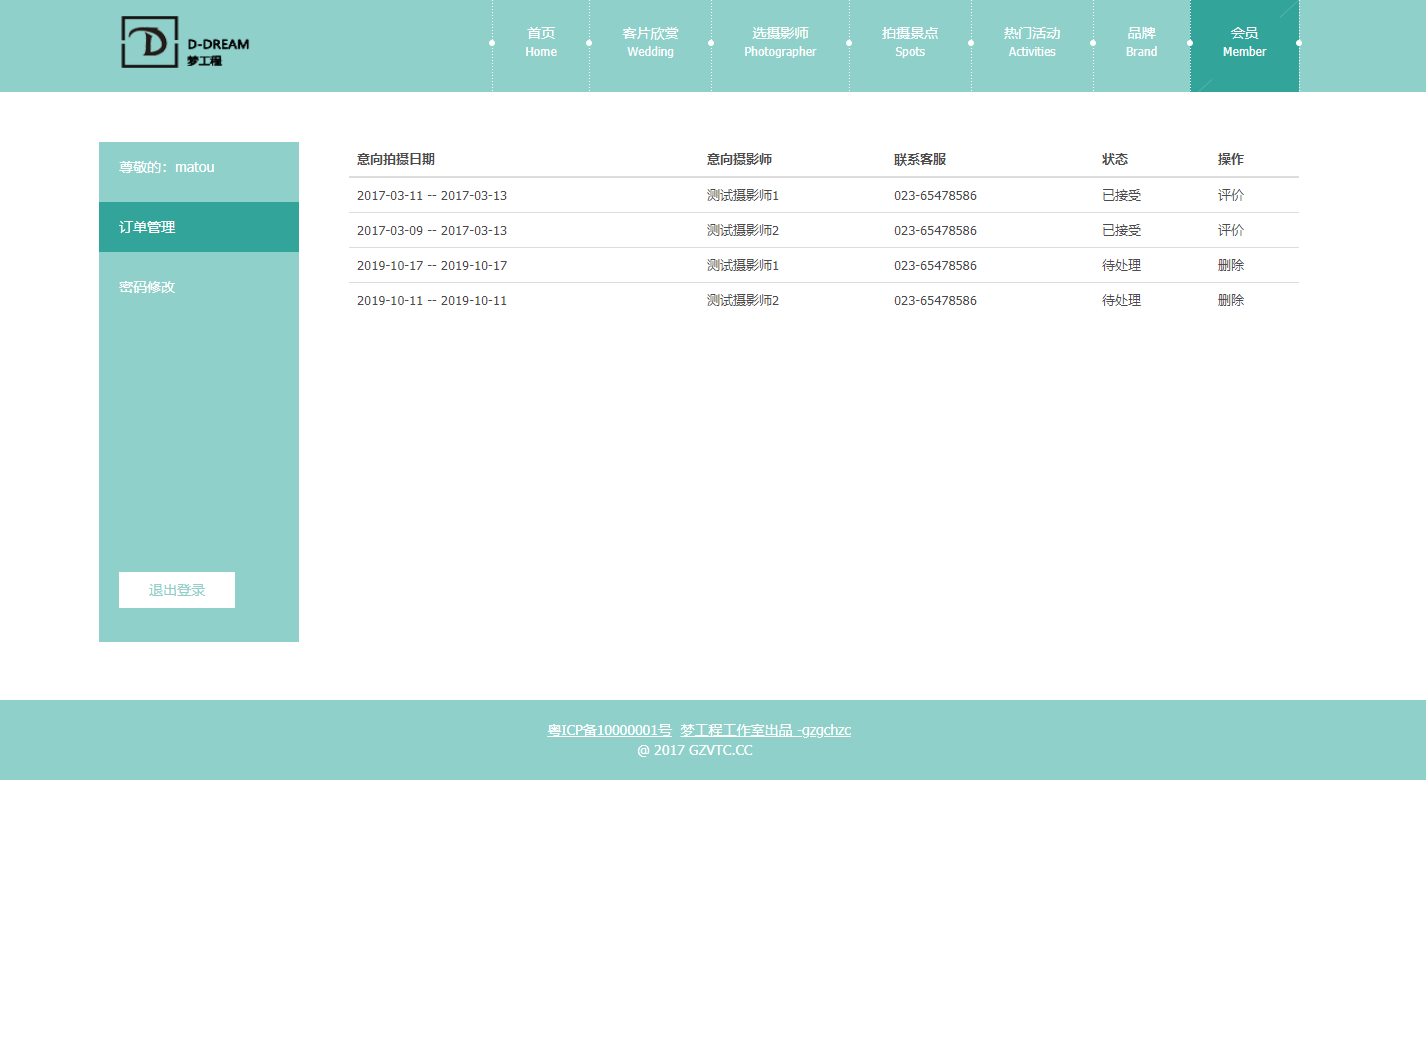
Task: Open 选摄影师 Photographer menu
Action: pos(780,43)
